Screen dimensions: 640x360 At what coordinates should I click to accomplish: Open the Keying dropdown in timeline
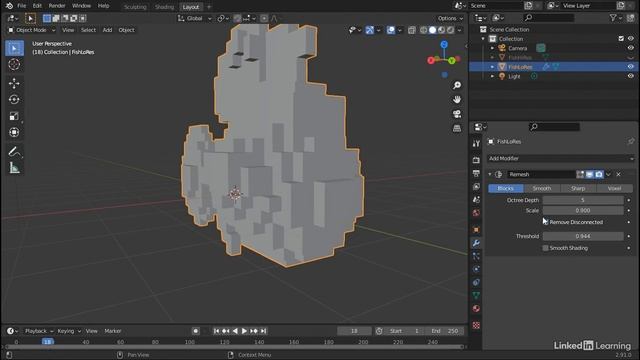[x=69, y=331]
